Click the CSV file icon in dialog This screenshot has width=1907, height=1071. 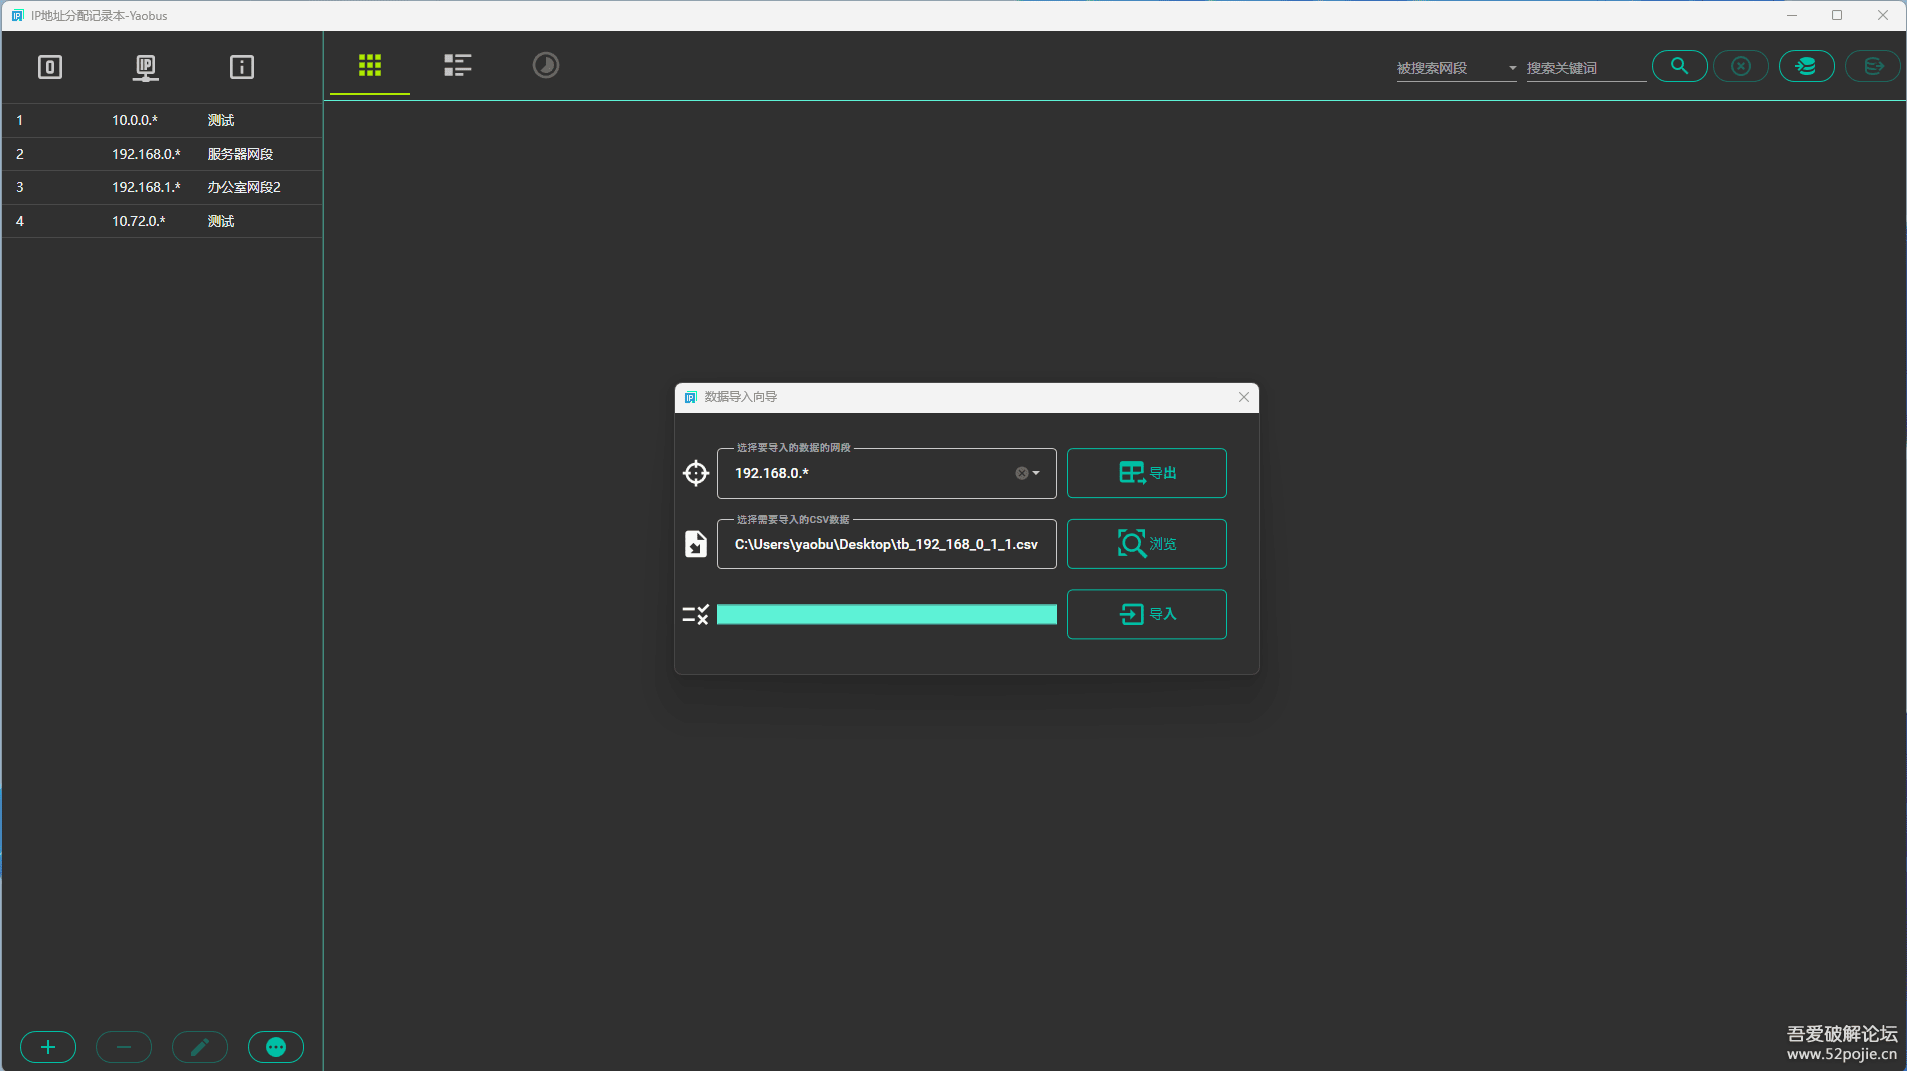pos(696,544)
